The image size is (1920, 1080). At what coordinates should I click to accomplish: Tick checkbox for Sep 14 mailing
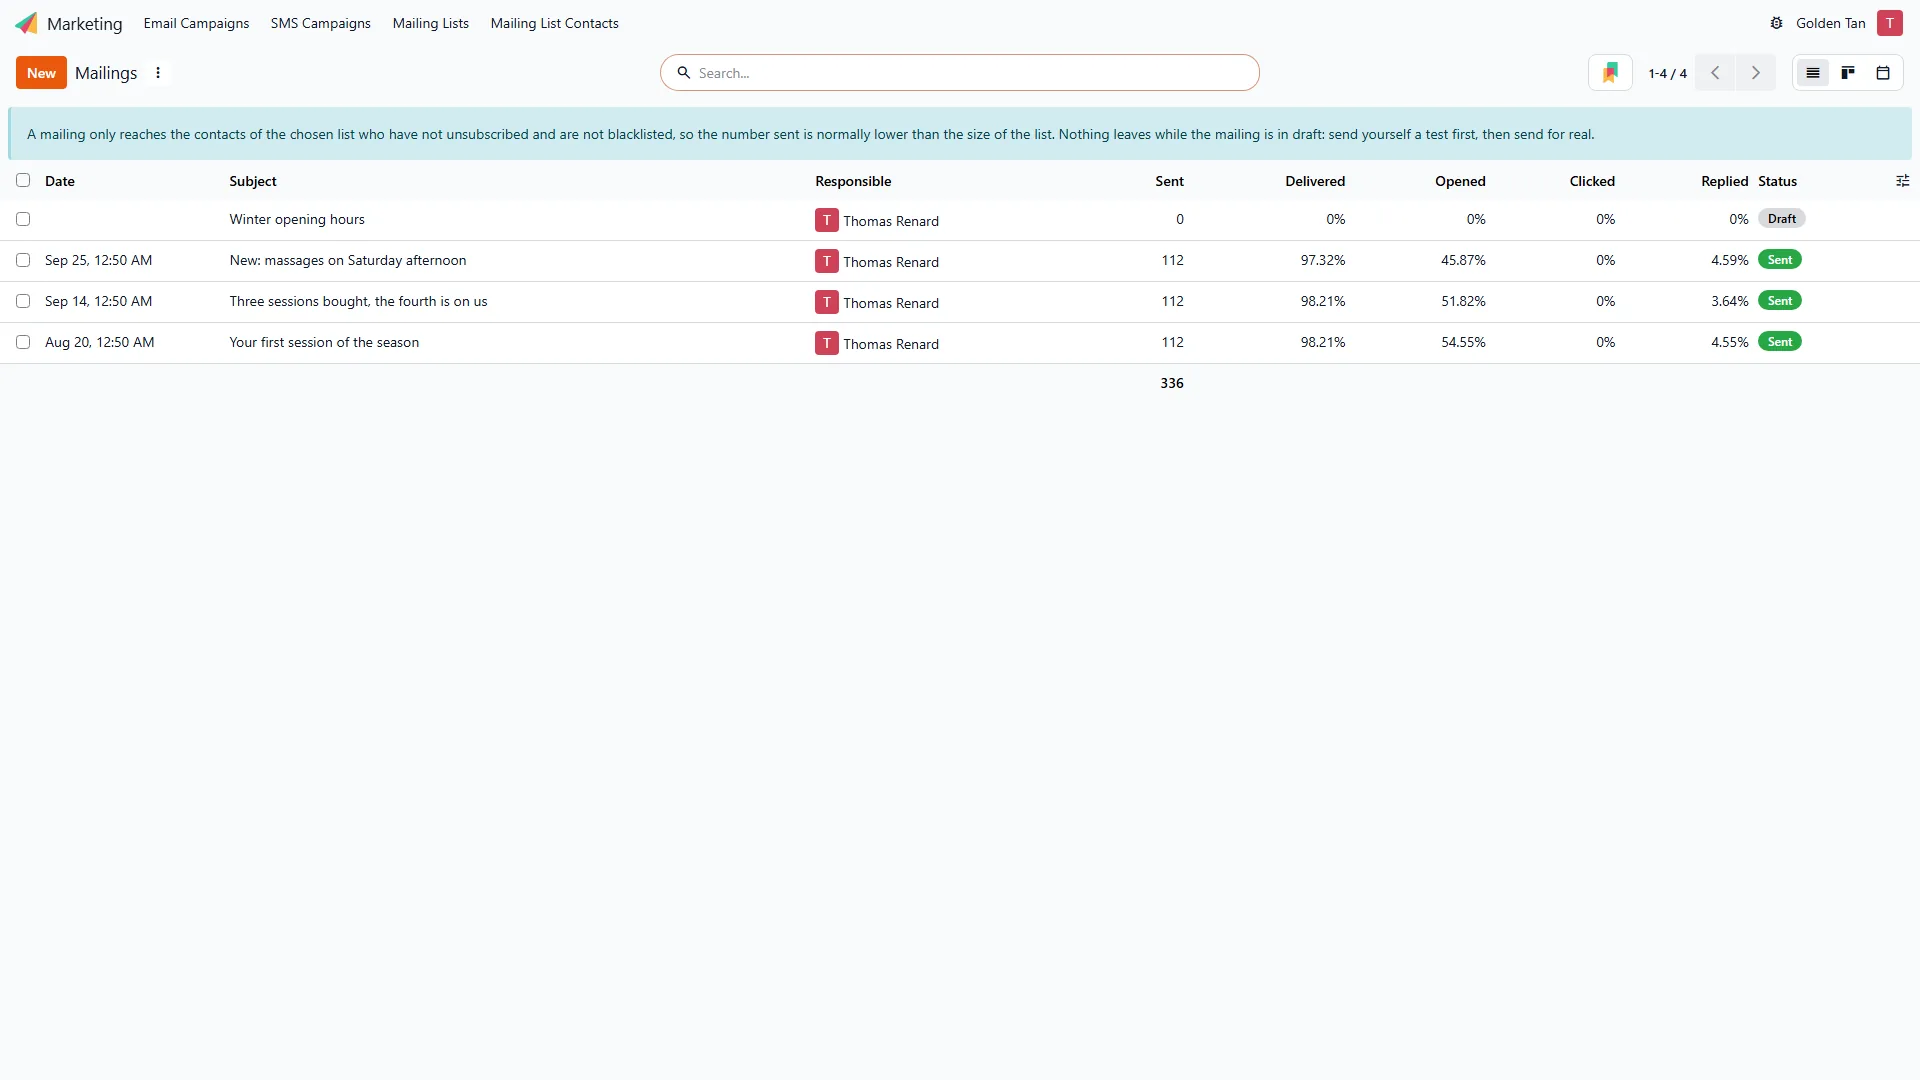23,301
